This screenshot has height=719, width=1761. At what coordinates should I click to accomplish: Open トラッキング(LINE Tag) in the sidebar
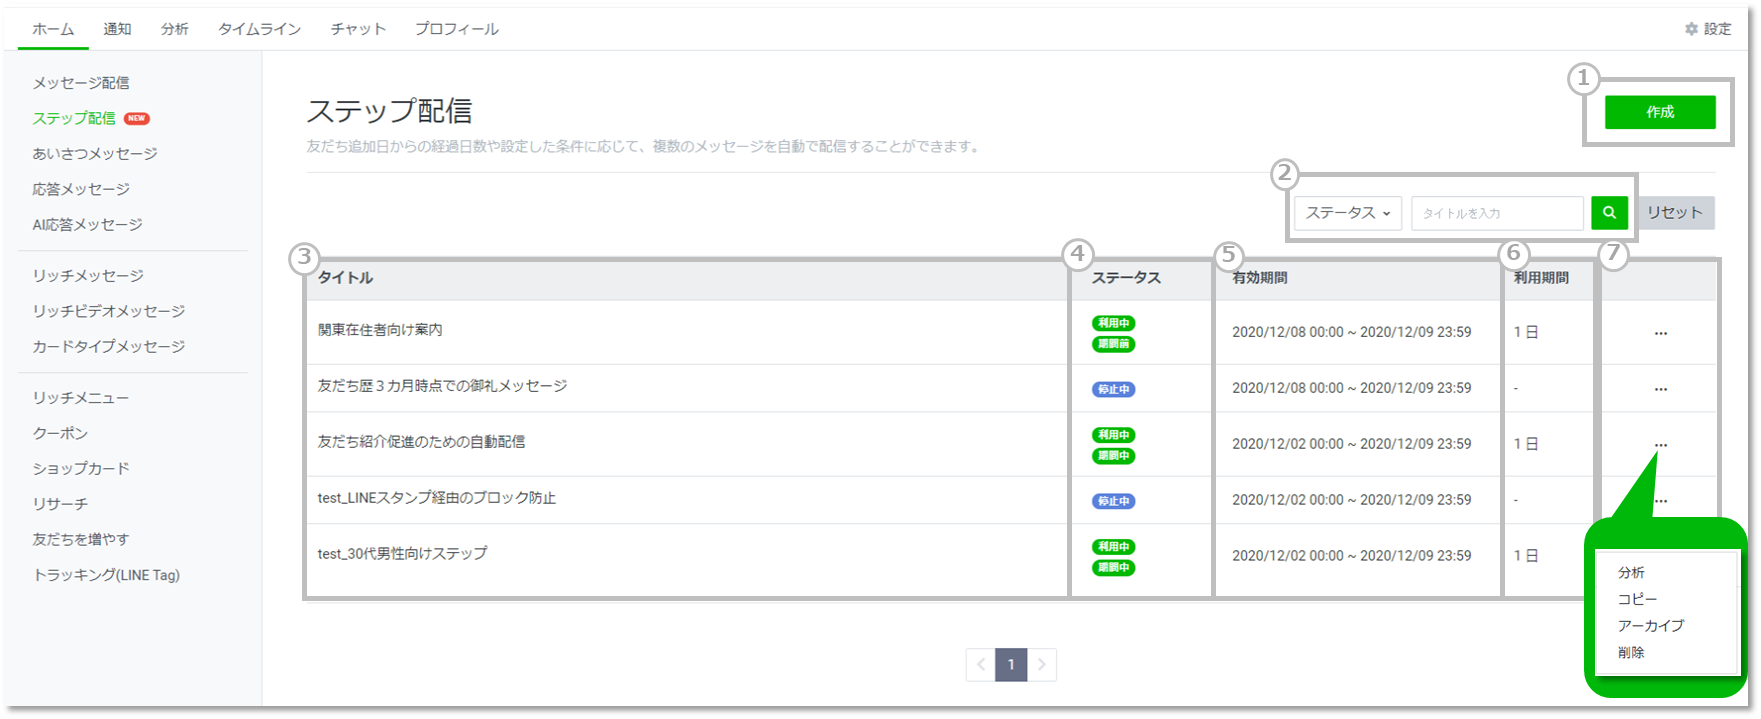coord(106,575)
